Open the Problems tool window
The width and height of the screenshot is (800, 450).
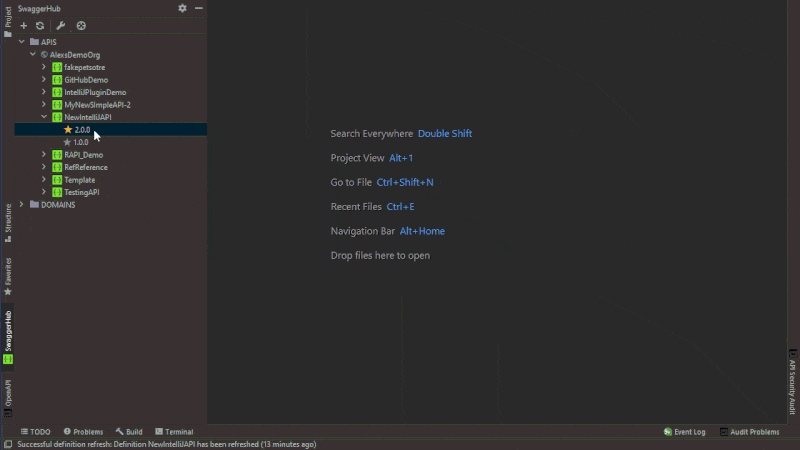(83, 432)
